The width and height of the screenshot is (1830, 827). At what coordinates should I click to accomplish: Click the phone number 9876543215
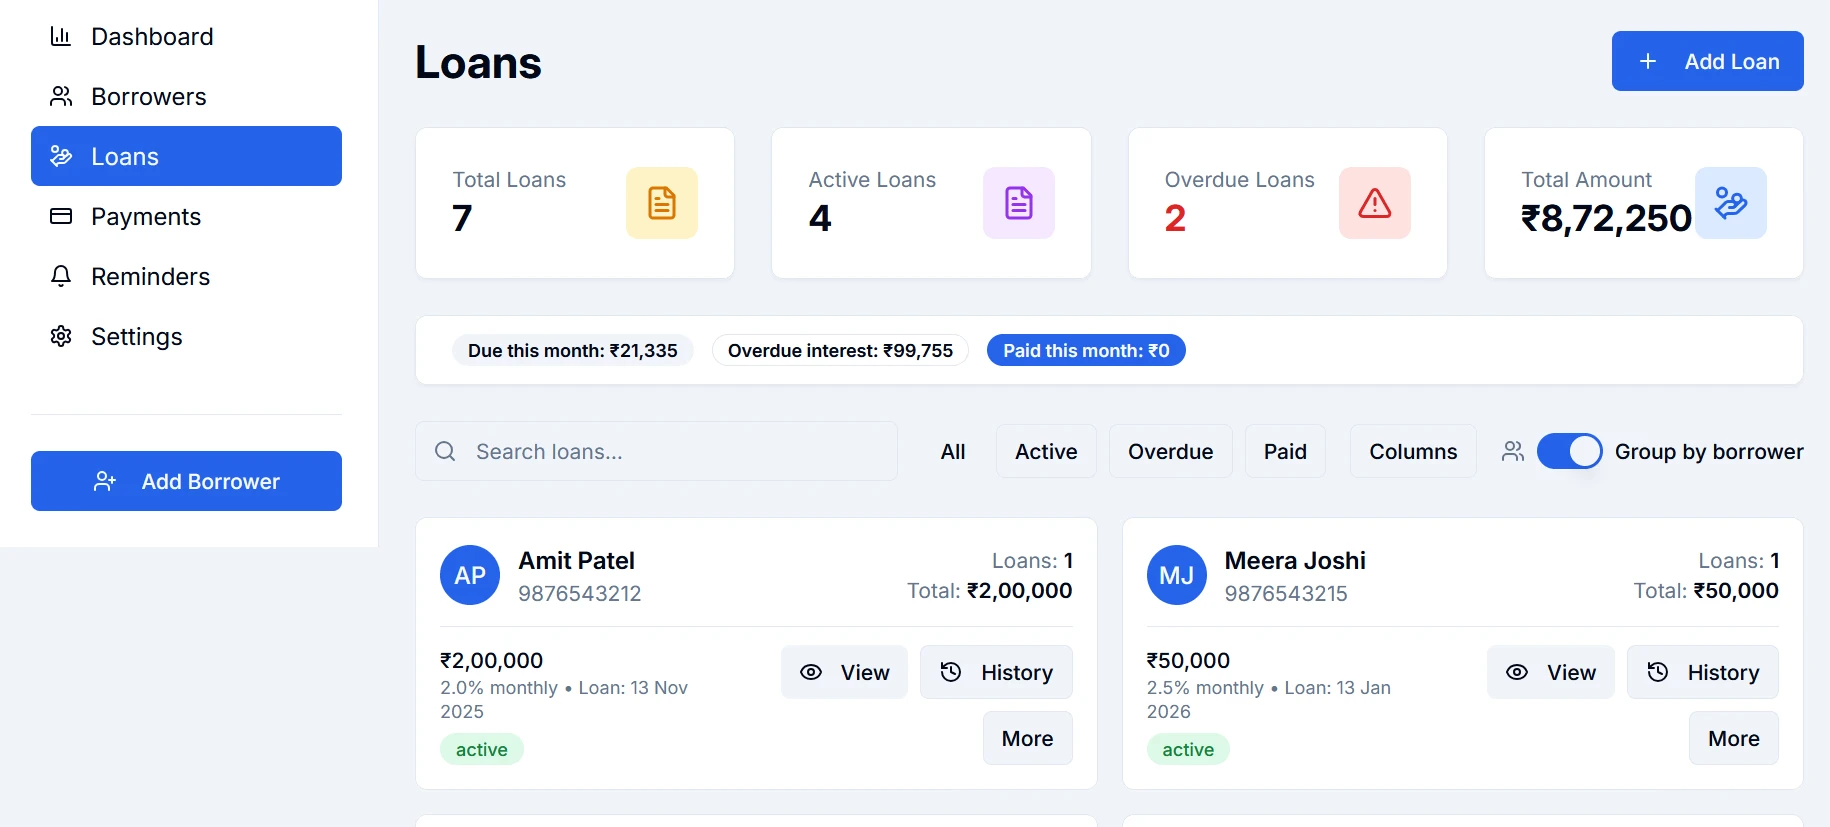point(1286,593)
